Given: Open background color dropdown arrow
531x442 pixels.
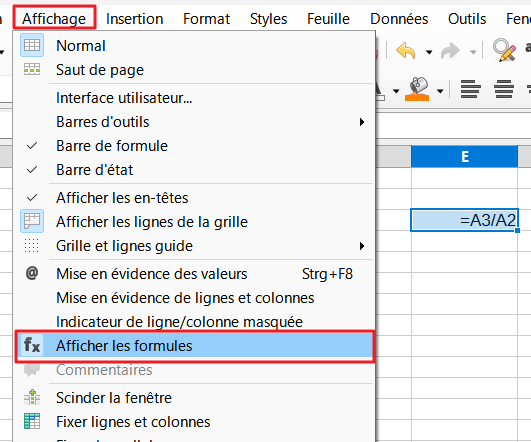Looking at the screenshot, I should click(440, 91).
